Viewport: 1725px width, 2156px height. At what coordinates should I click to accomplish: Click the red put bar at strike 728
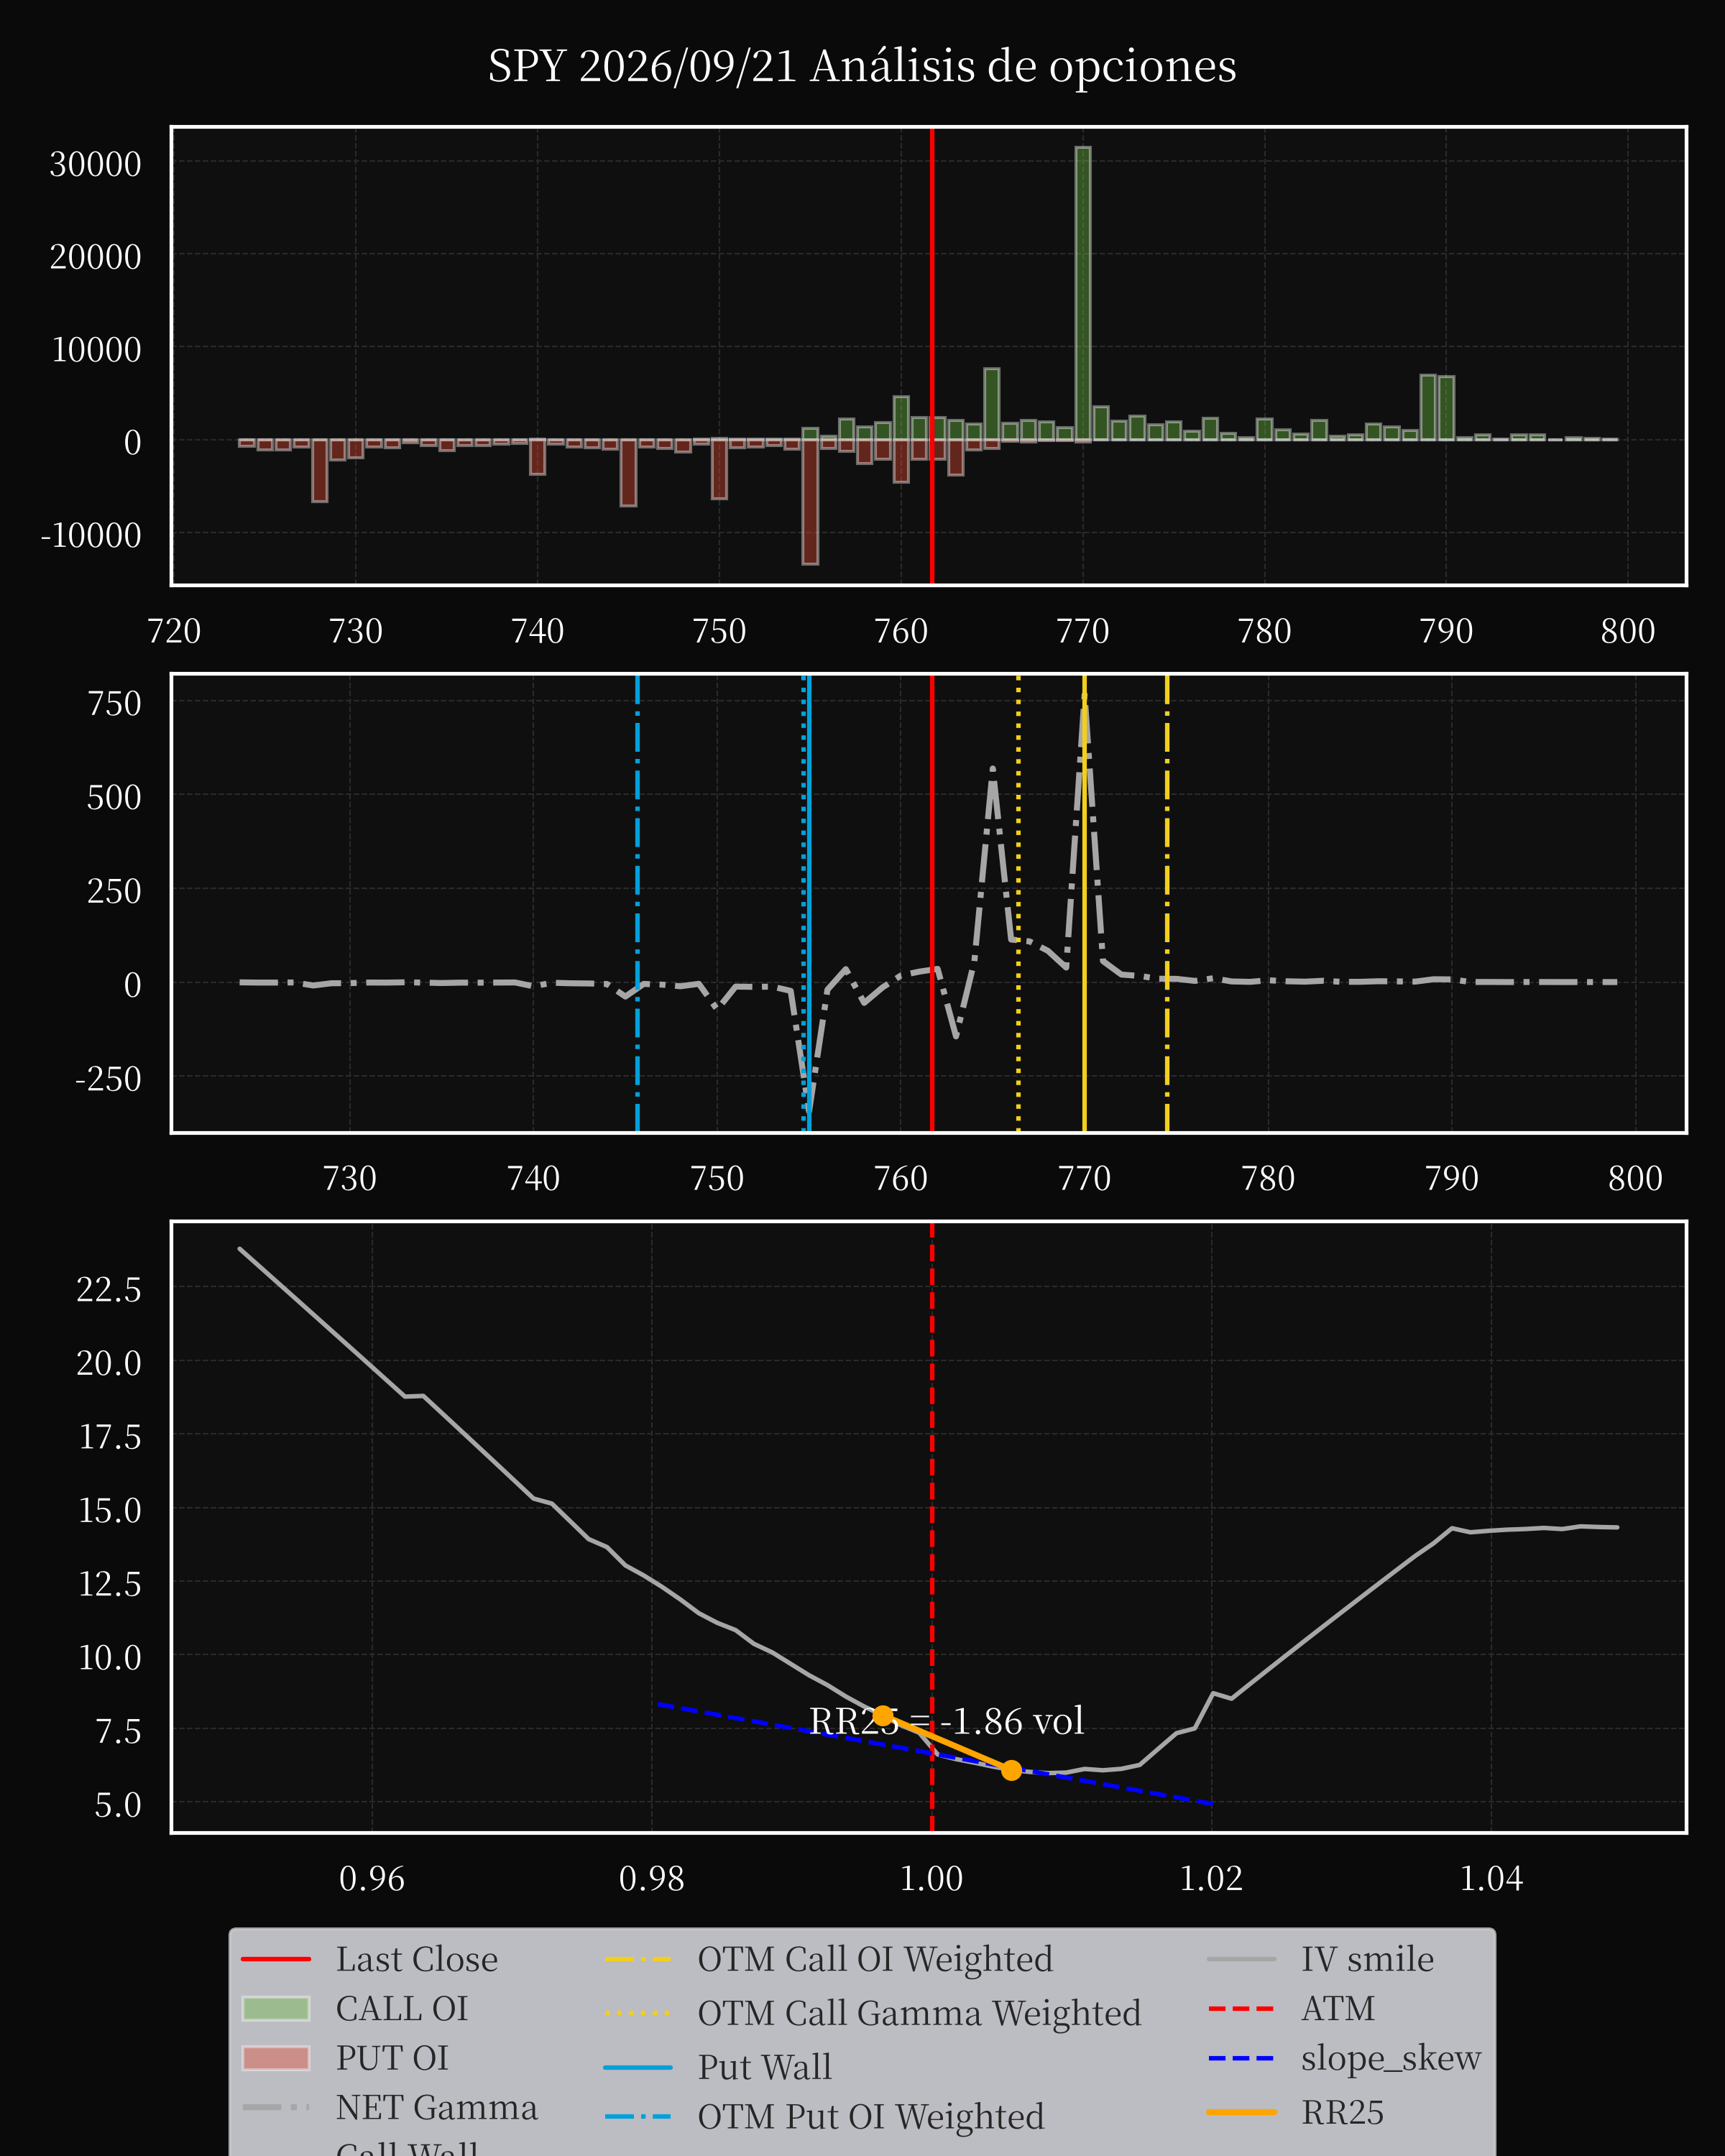pyautogui.click(x=319, y=470)
